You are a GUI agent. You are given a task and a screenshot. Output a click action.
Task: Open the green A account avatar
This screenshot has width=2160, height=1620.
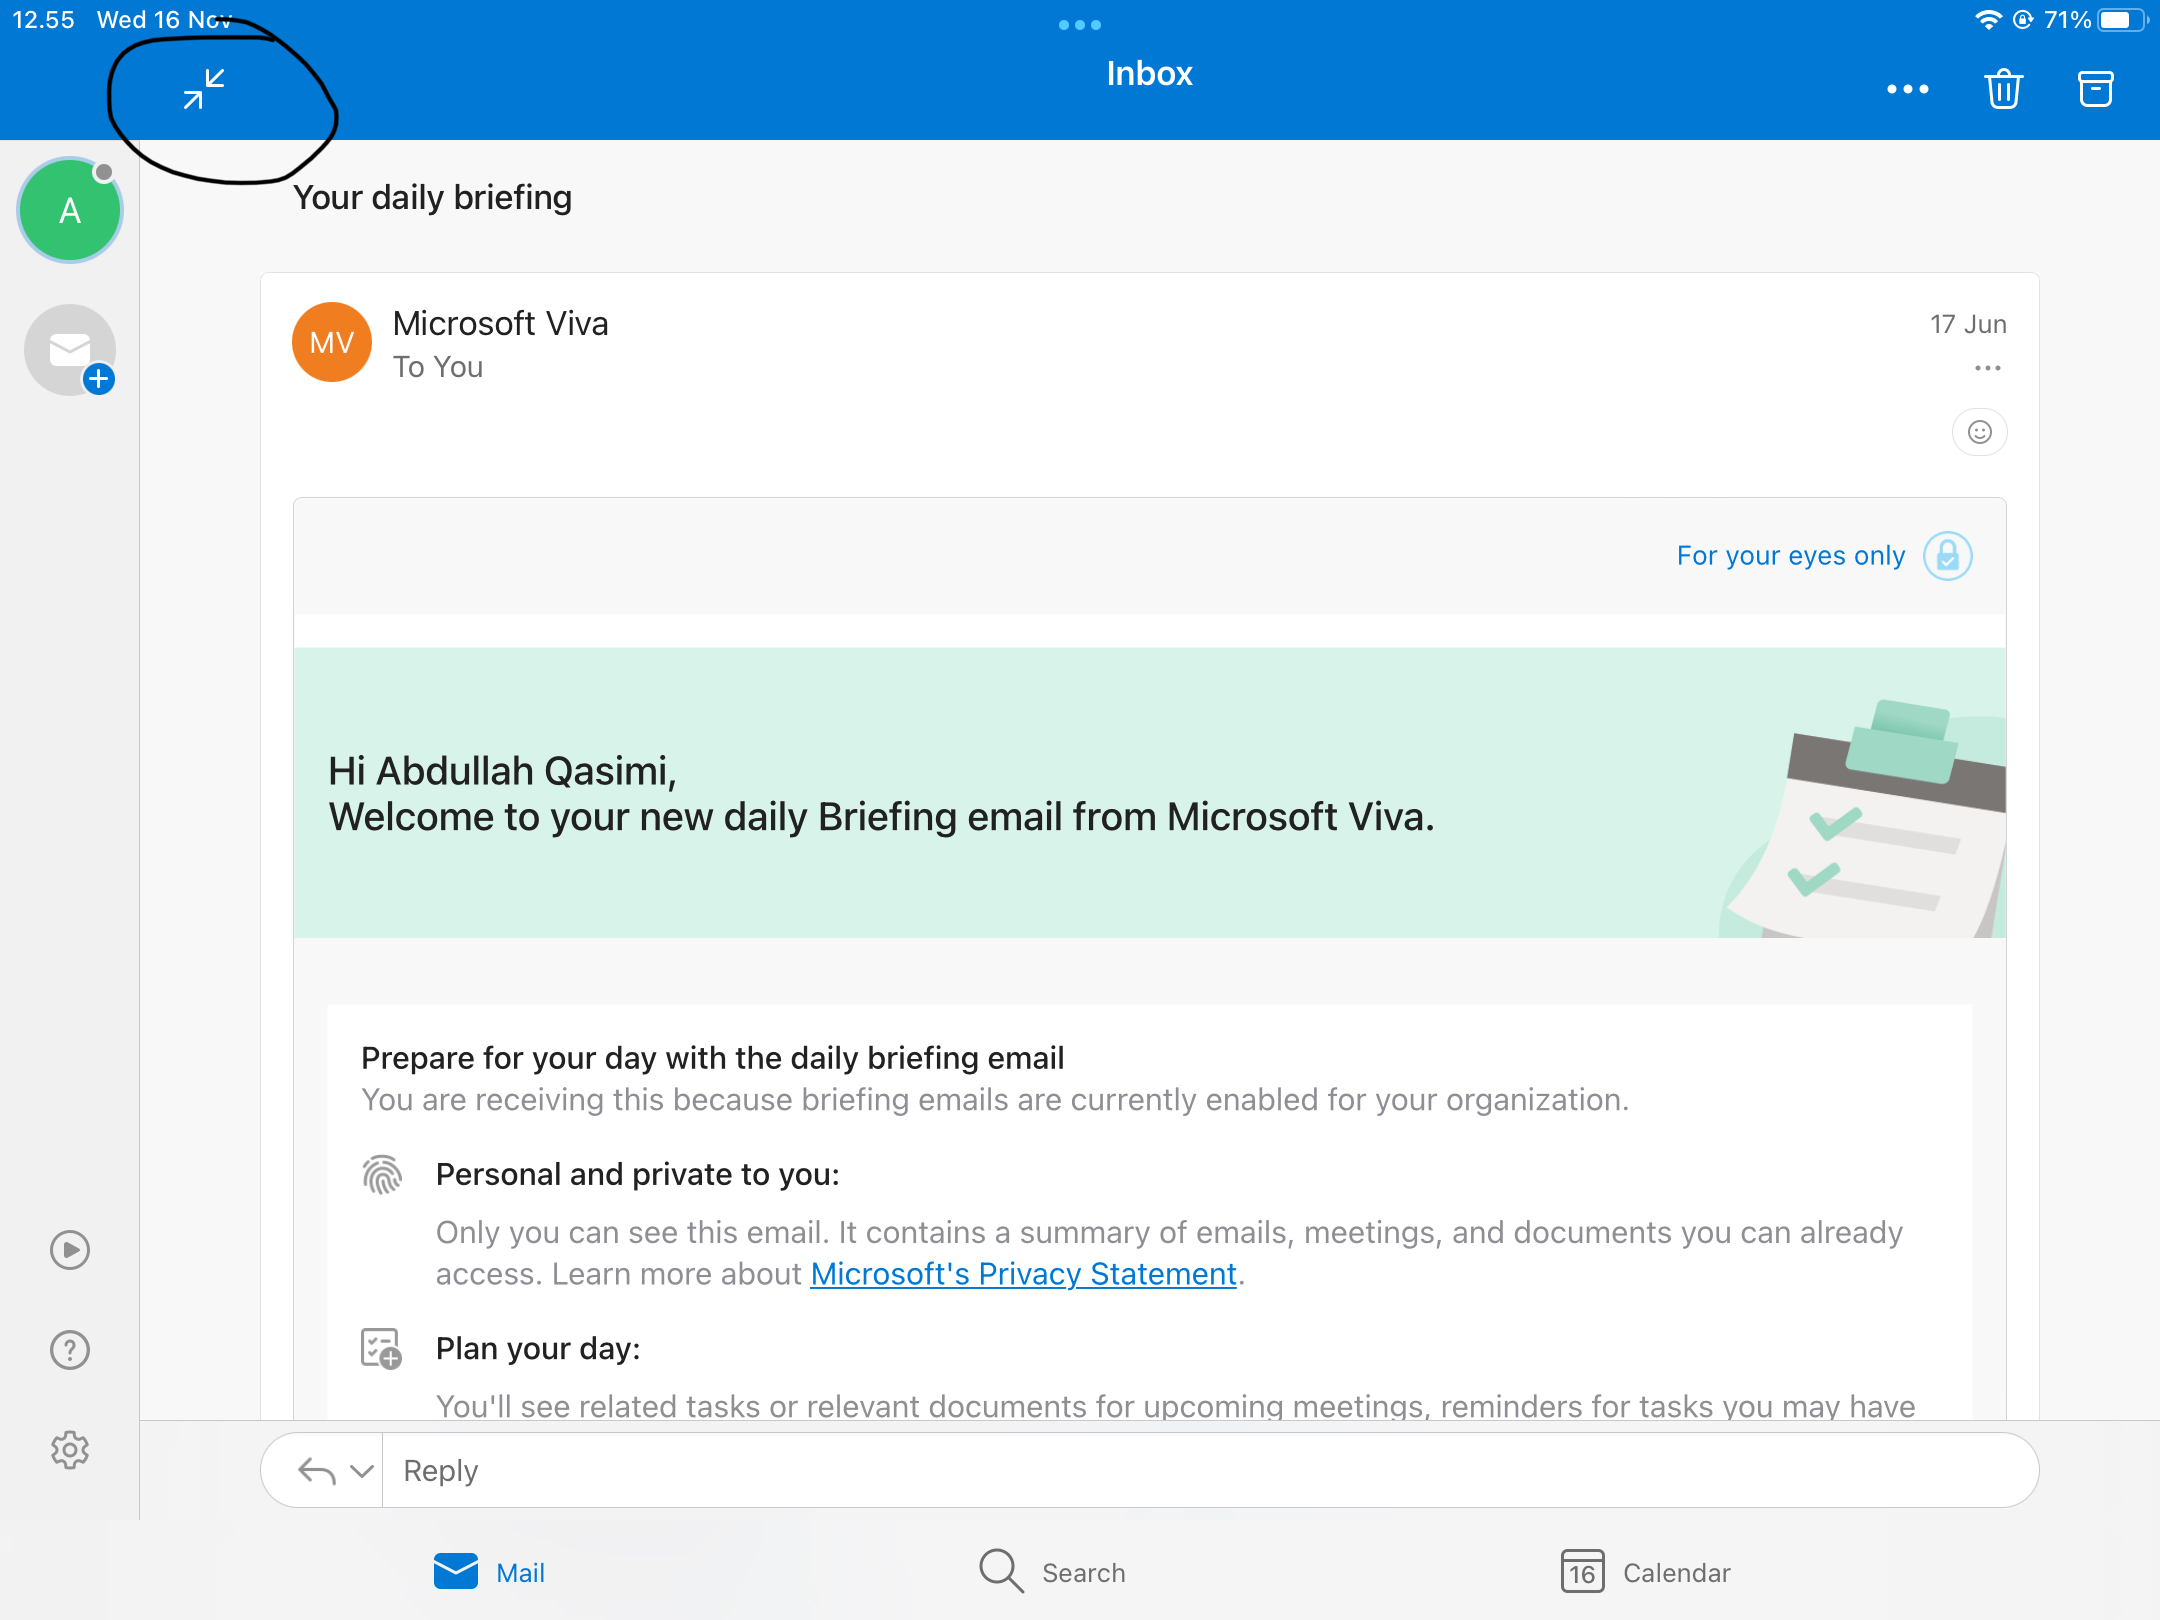click(x=70, y=211)
